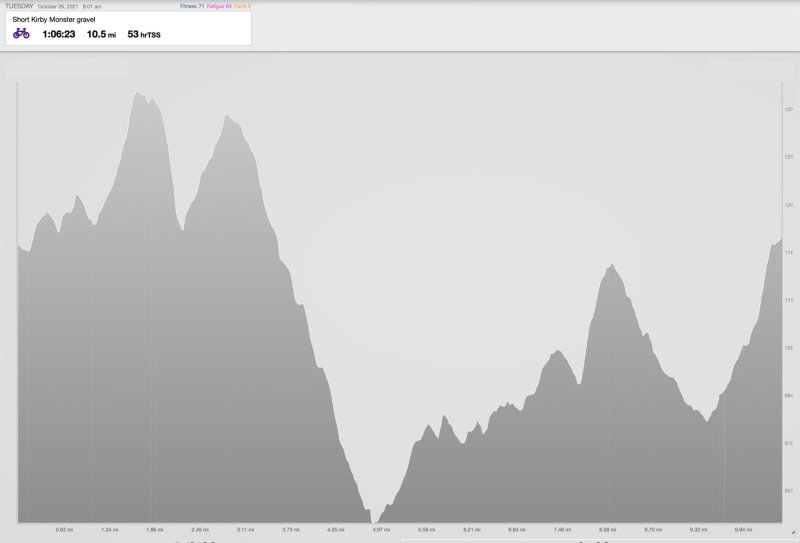Click the '6.84 mi' axis label

pyautogui.click(x=517, y=530)
